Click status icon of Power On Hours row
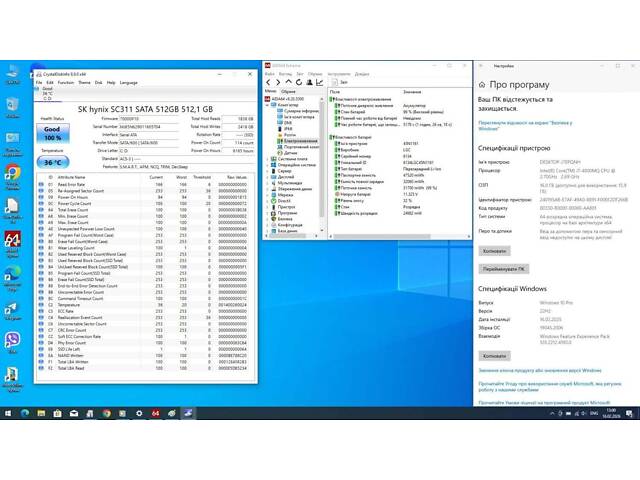640x480 pixels. tap(41, 197)
